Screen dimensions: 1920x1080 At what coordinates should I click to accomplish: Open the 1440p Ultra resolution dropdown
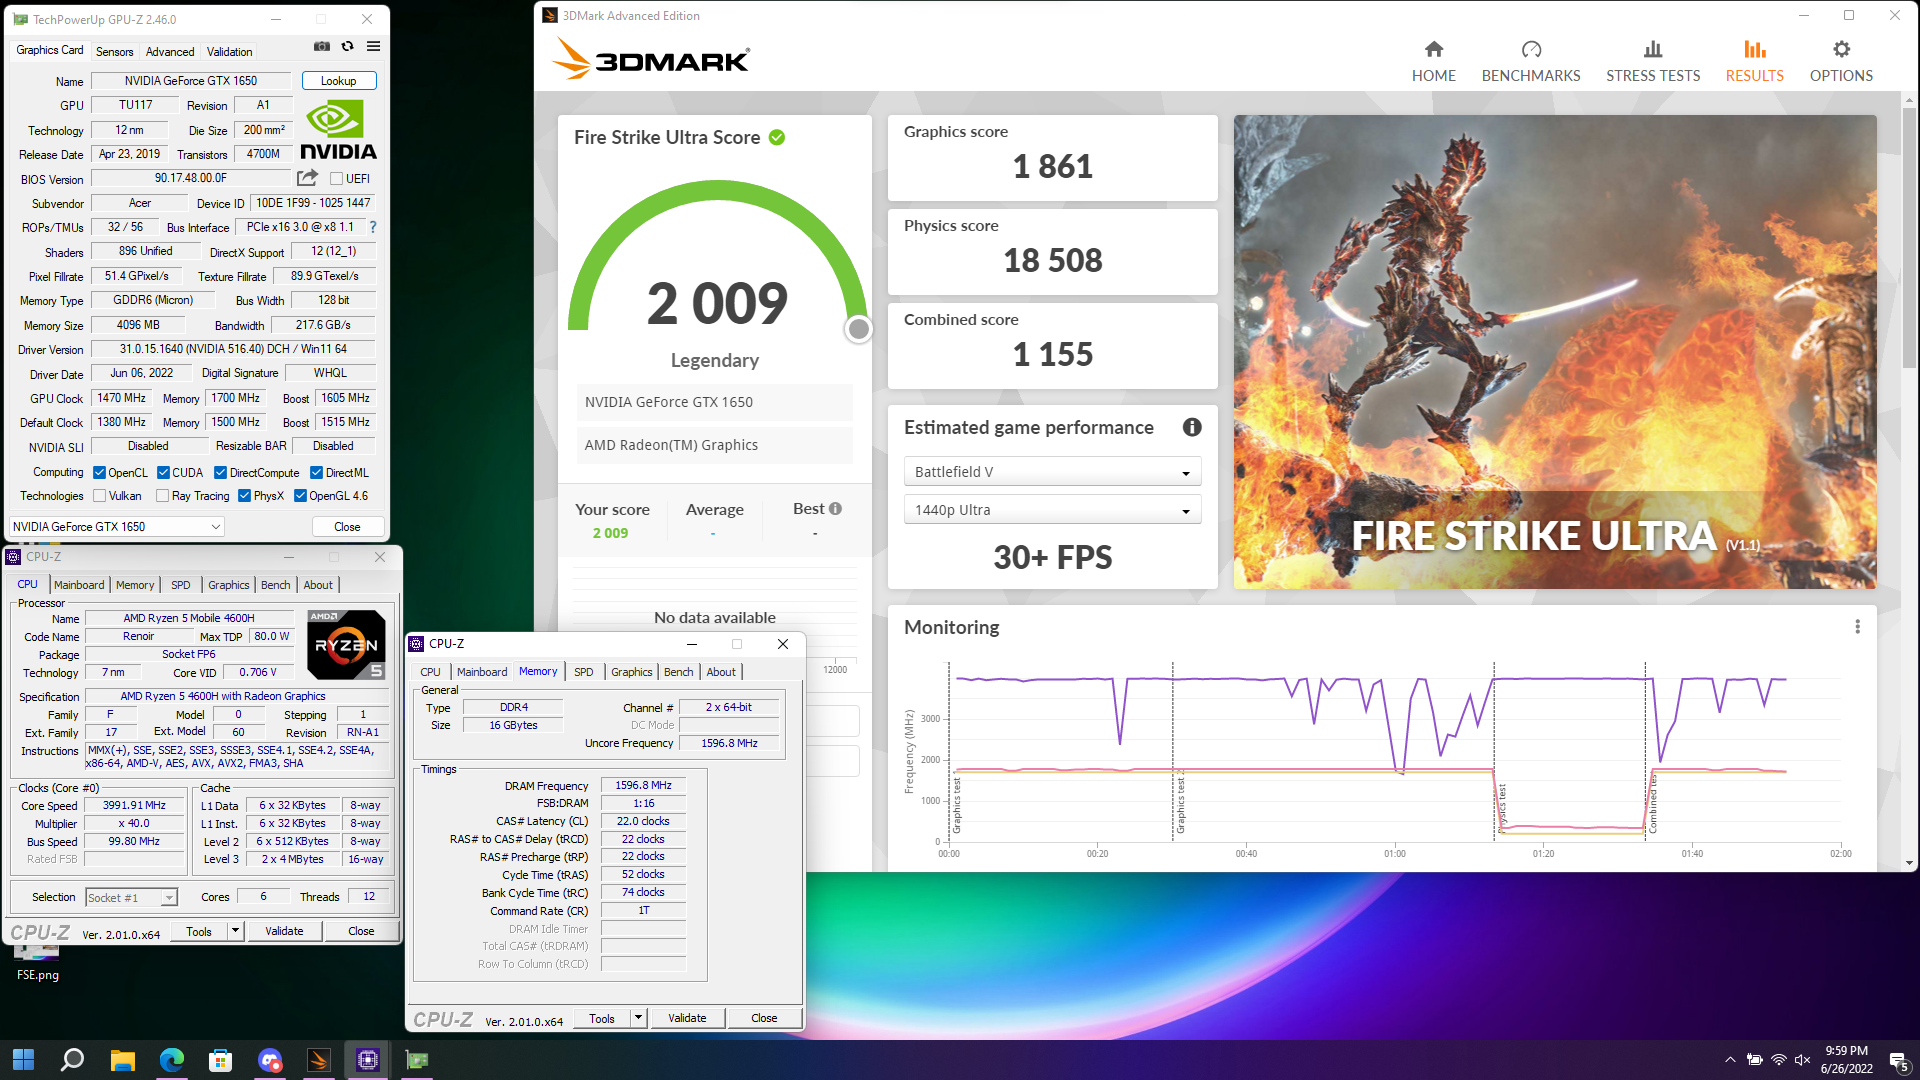(x=1052, y=510)
